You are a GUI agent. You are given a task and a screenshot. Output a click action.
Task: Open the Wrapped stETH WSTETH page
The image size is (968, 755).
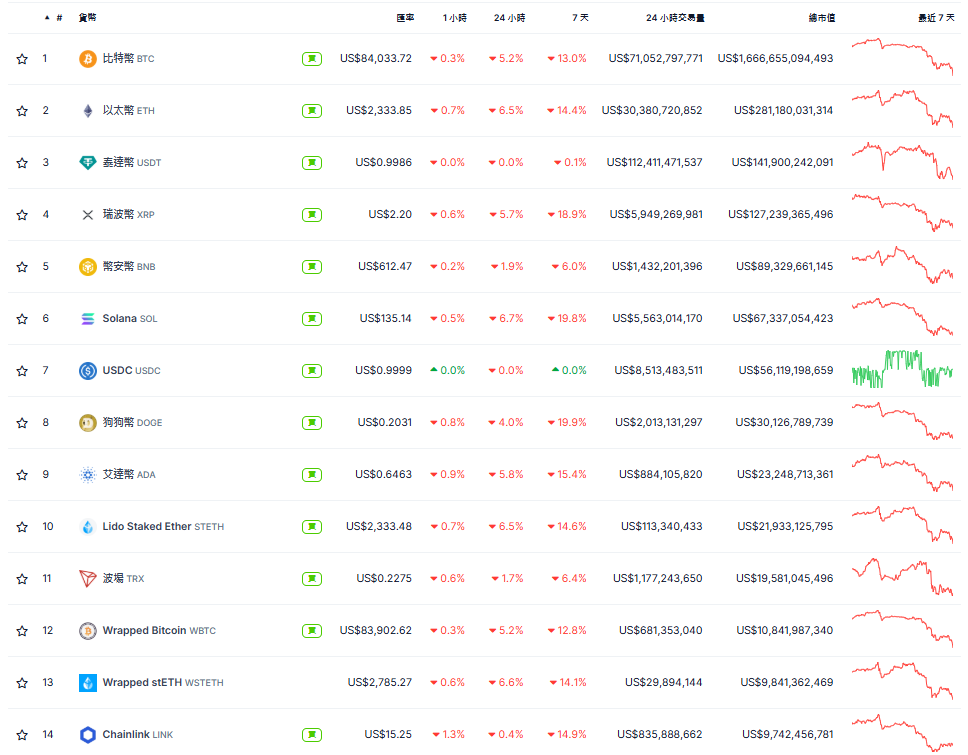point(163,683)
